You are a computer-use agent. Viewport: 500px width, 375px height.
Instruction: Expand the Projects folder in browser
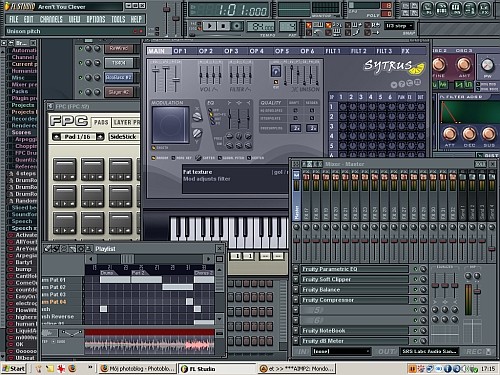coord(23,105)
